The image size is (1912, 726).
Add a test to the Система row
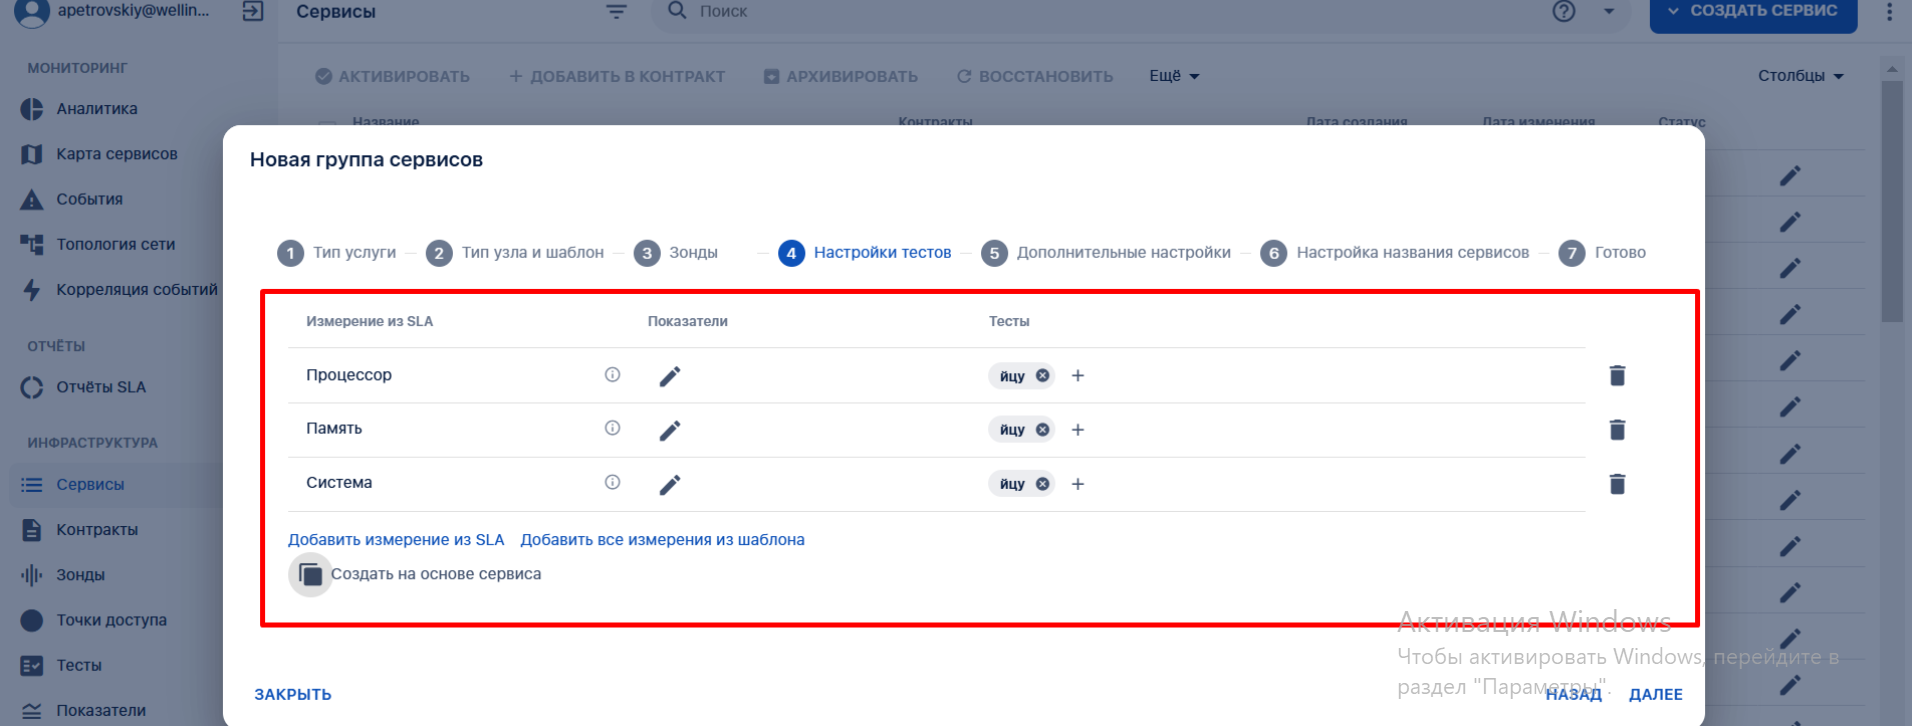click(1078, 484)
